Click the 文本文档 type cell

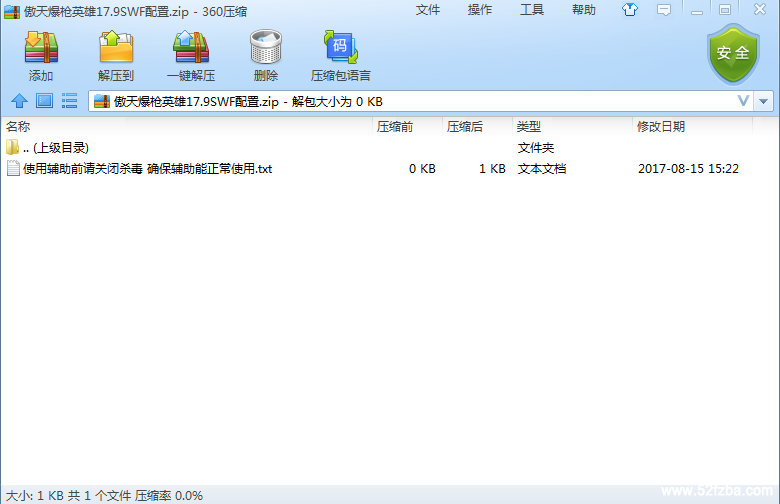click(542, 169)
